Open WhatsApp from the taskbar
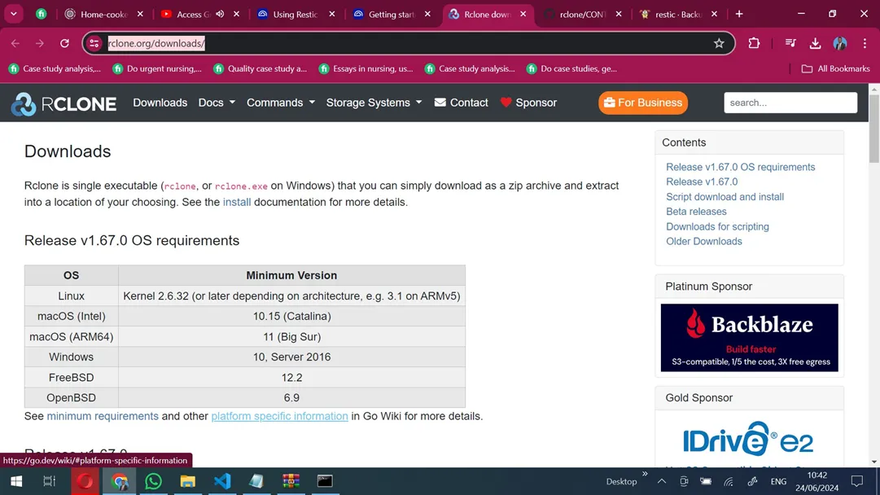Screen dimensions: 880x495 click(153, 481)
